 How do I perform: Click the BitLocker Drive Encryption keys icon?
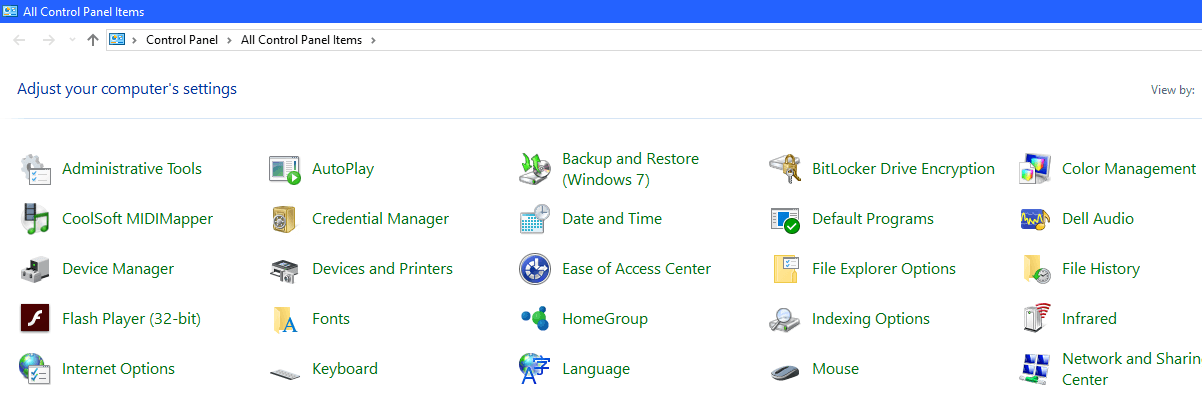pyautogui.click(x=785, y=169)
